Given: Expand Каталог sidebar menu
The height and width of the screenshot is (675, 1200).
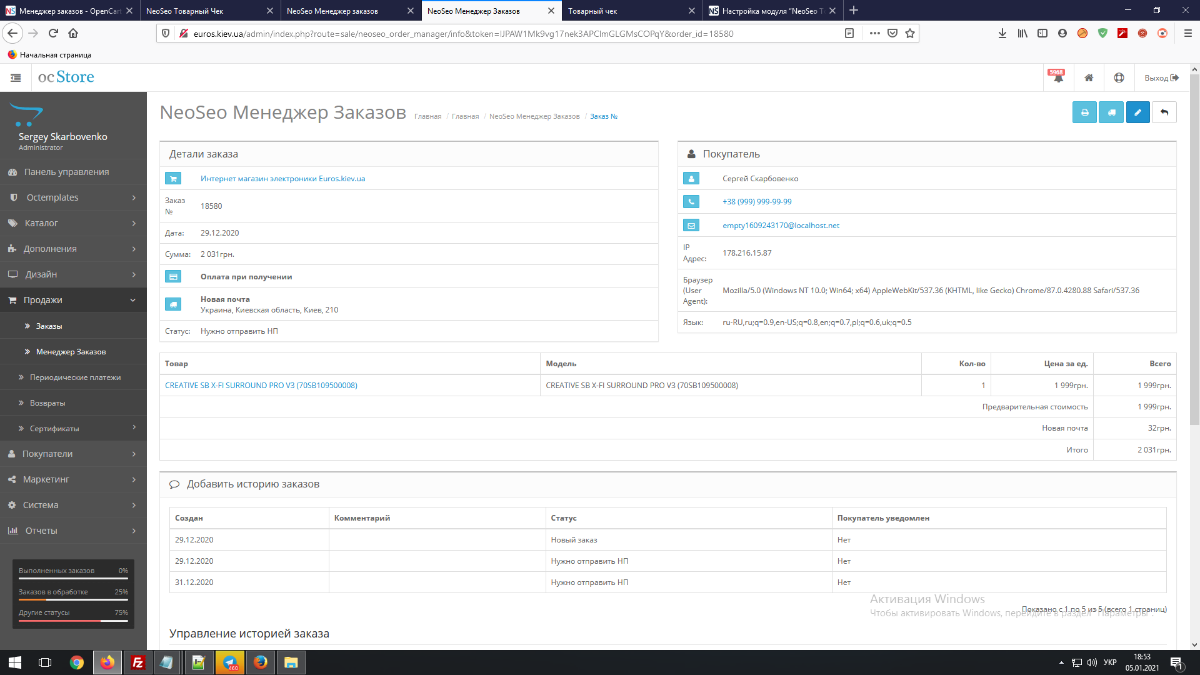Looking at the screenshot, I should point(73,223).
